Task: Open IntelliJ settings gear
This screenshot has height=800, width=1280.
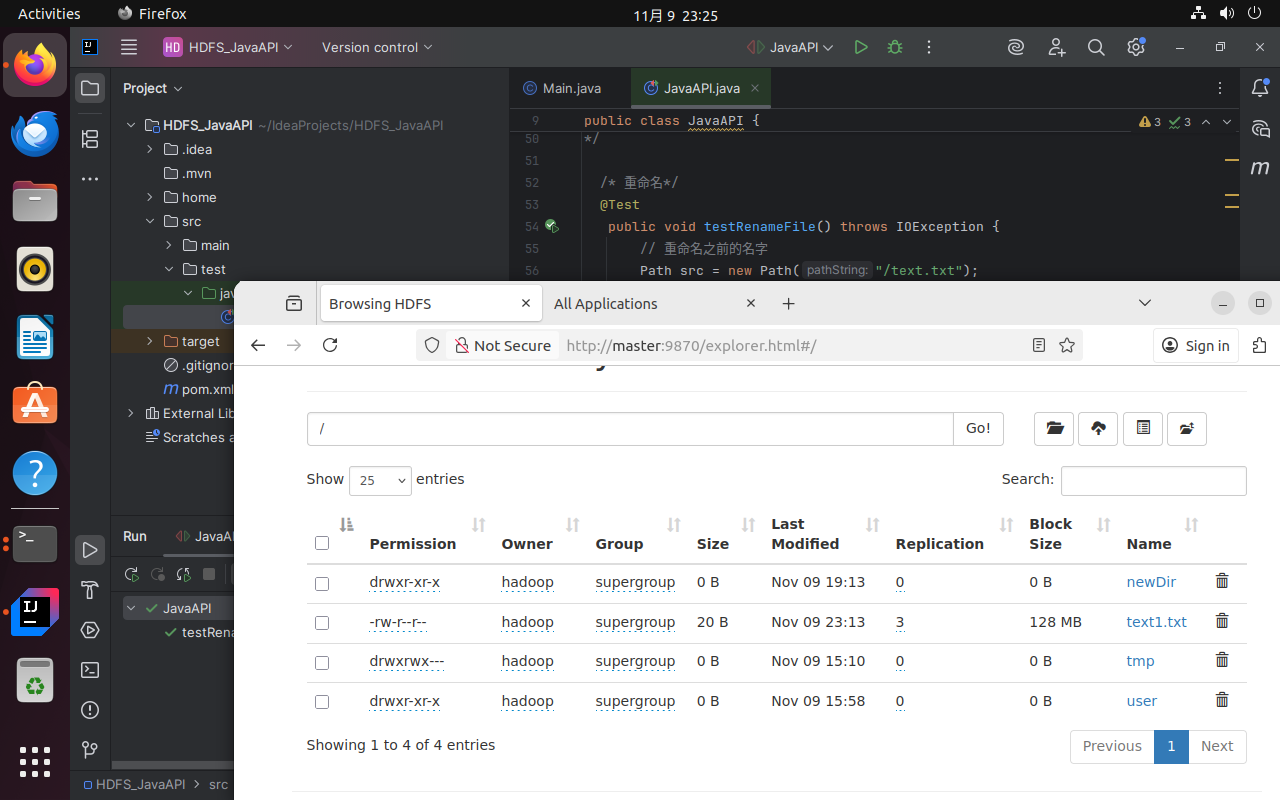Action: pos(1135,47)
